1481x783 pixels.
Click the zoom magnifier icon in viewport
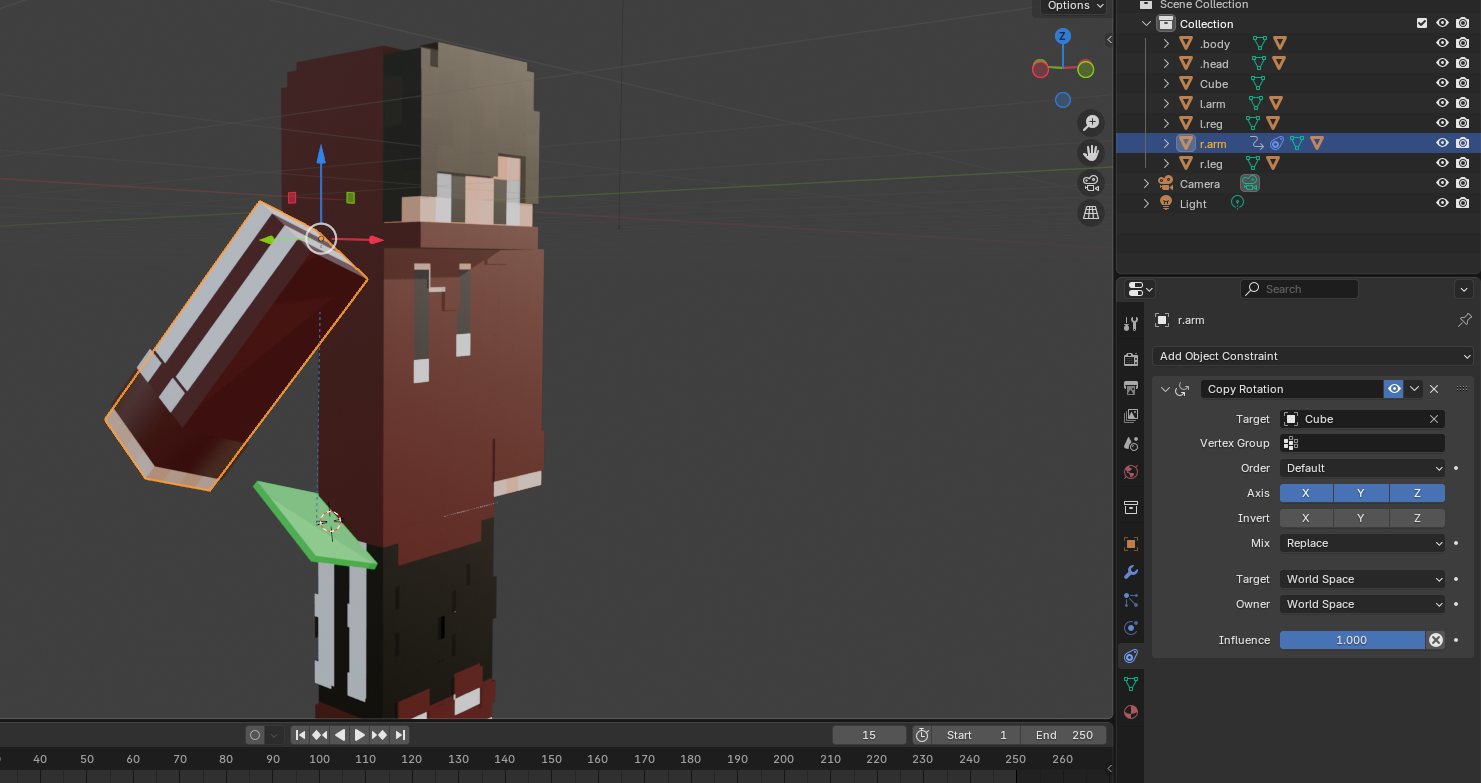click(x=1091, y=123)
